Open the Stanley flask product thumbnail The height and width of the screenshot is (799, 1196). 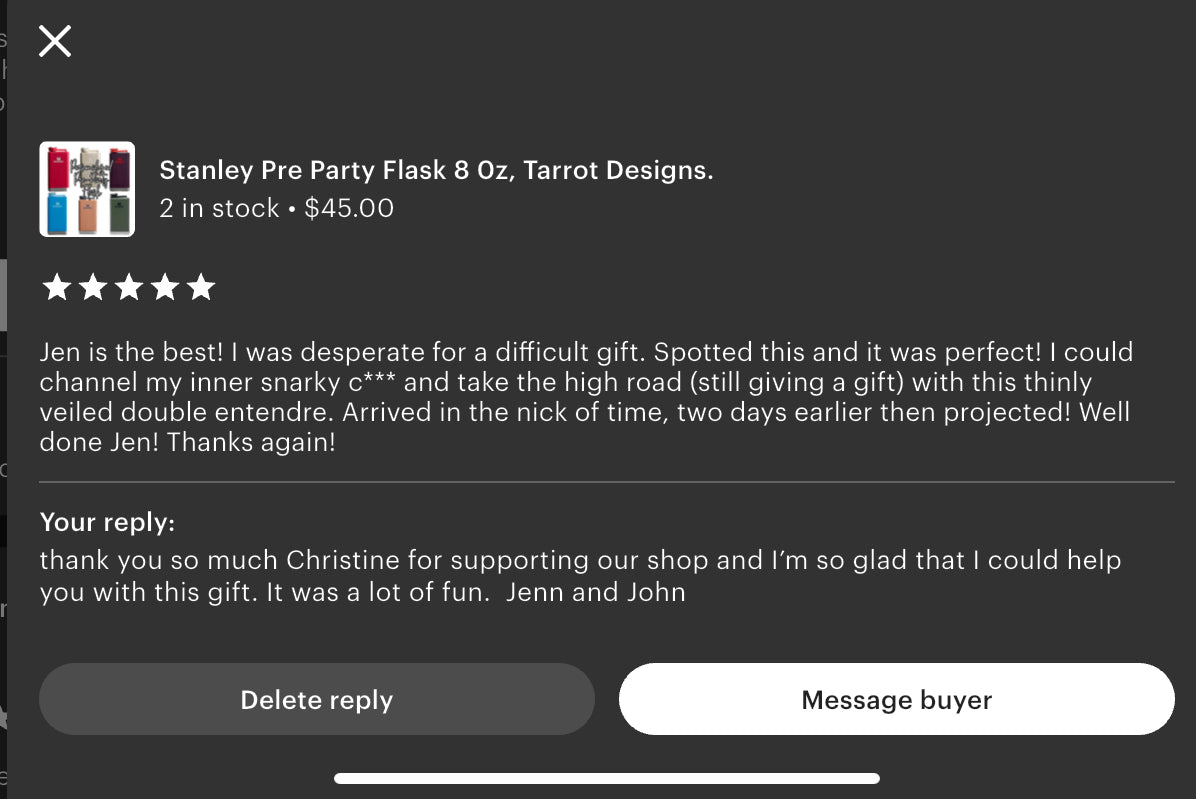point(87,189)
